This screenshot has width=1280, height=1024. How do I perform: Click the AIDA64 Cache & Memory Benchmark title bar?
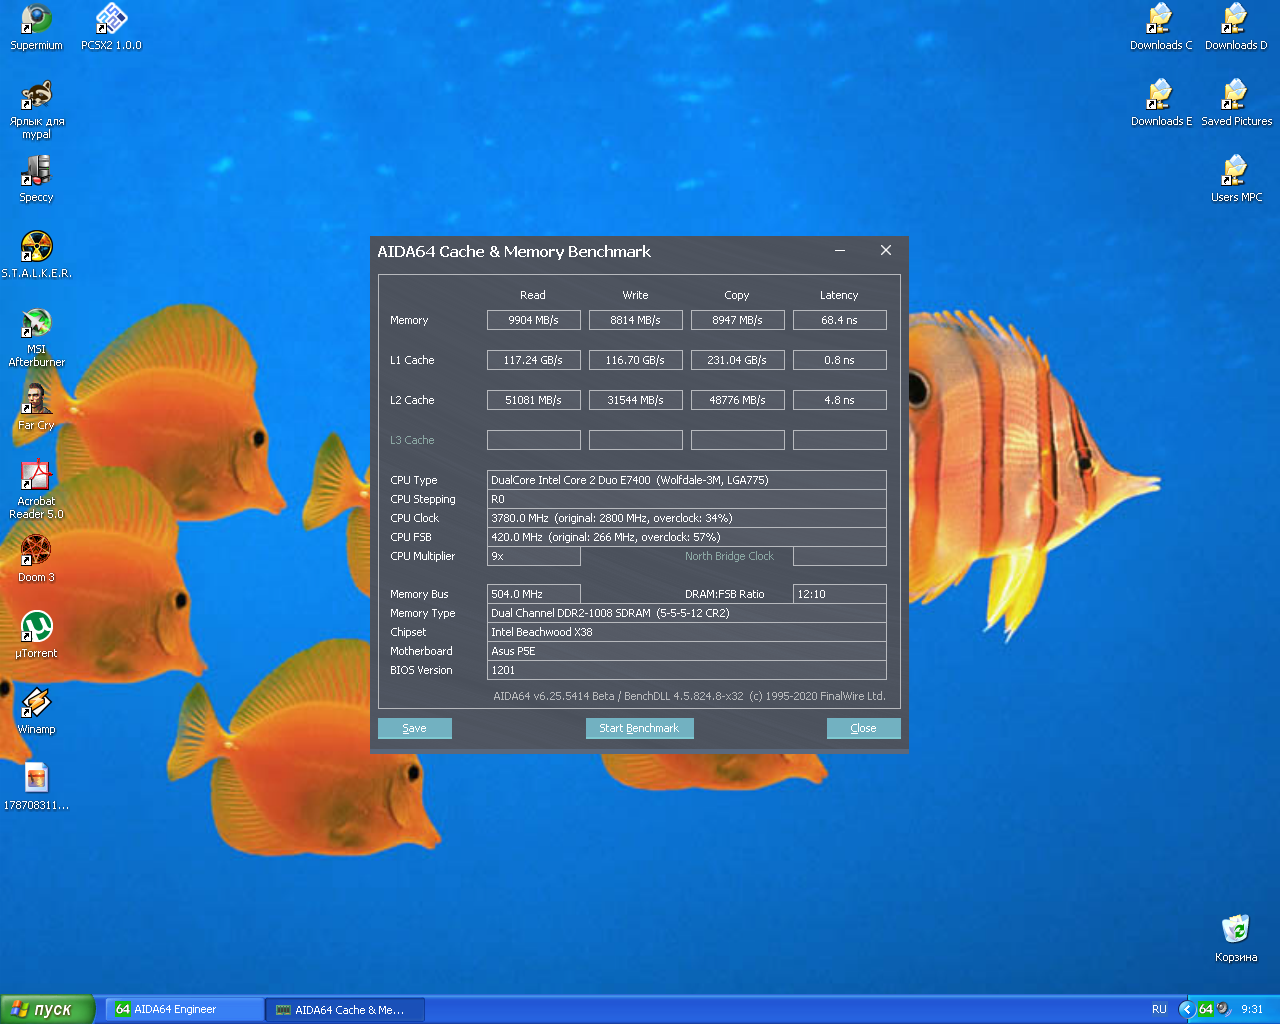(514, 252)
